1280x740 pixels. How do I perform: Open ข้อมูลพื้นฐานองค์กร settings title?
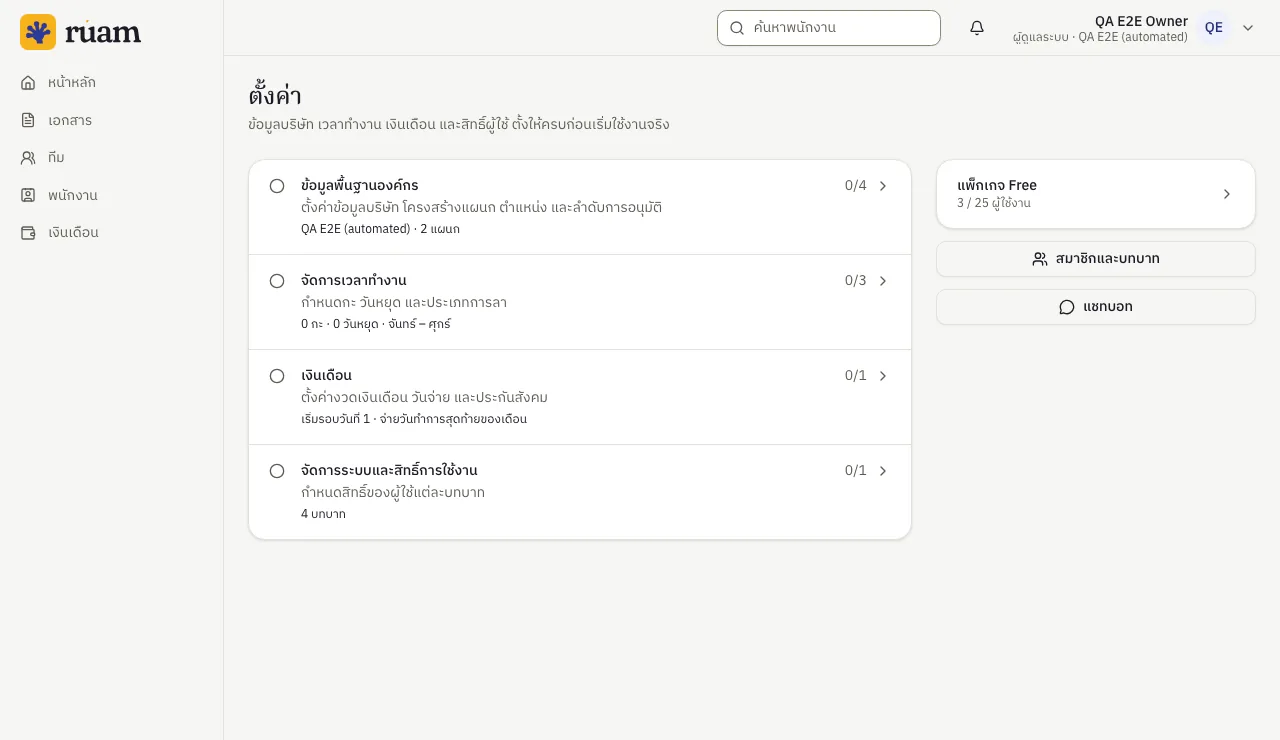(360, 185)
